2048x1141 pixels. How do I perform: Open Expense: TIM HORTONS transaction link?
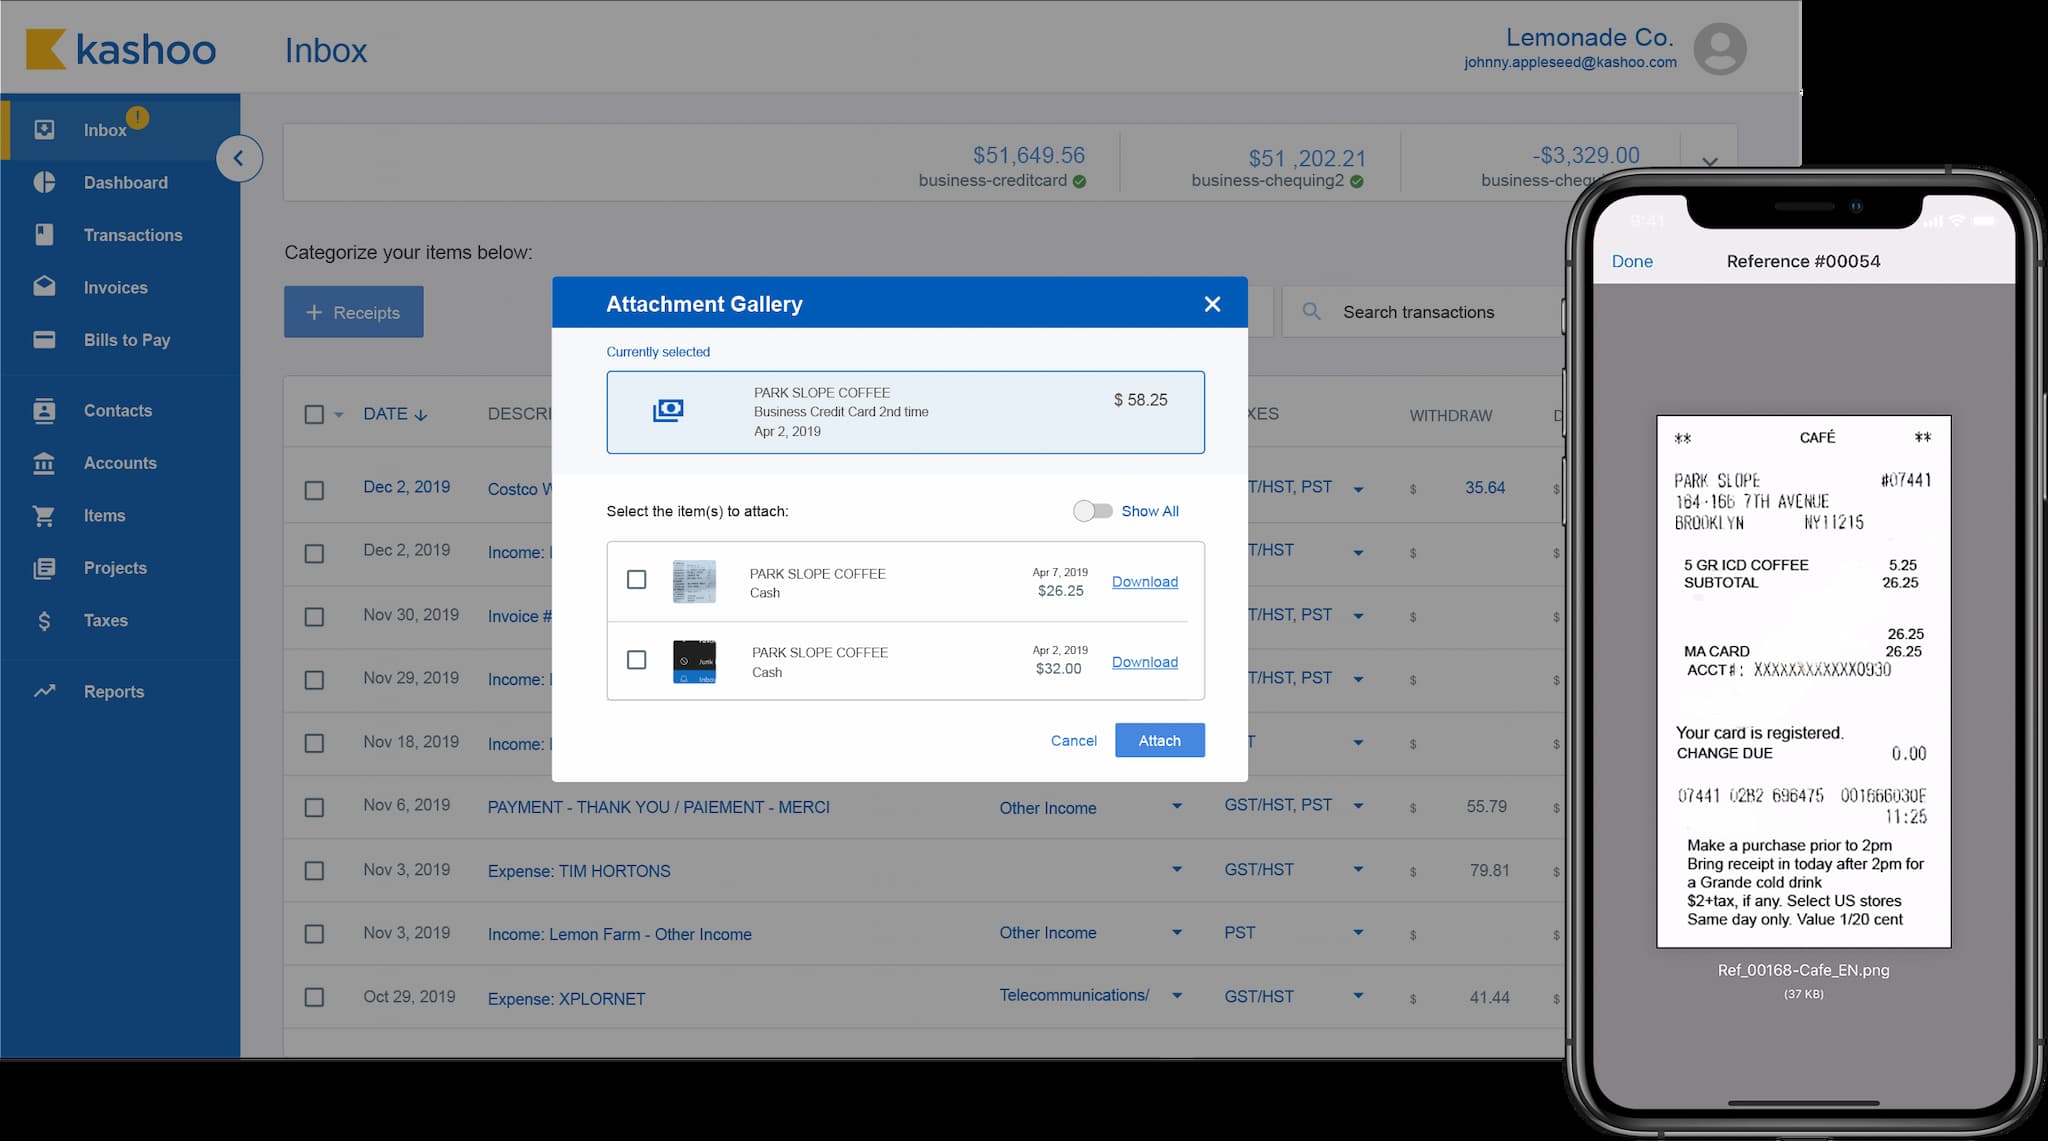(579, 871)
